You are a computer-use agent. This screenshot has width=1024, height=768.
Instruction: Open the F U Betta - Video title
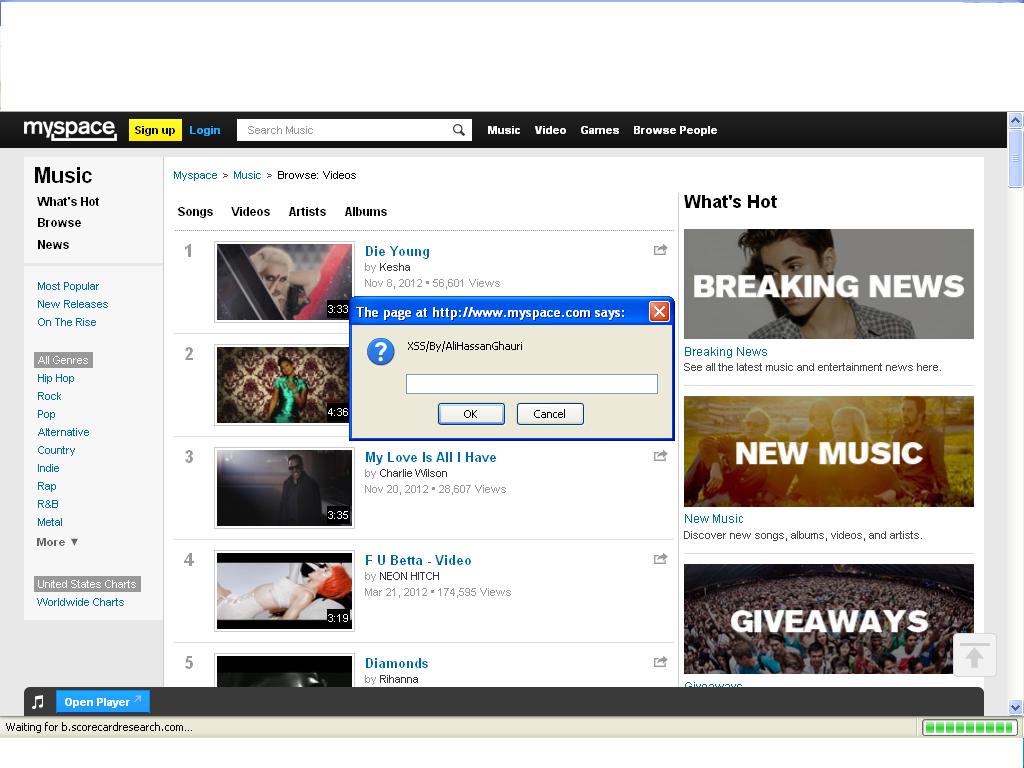[x=418, y=560]
